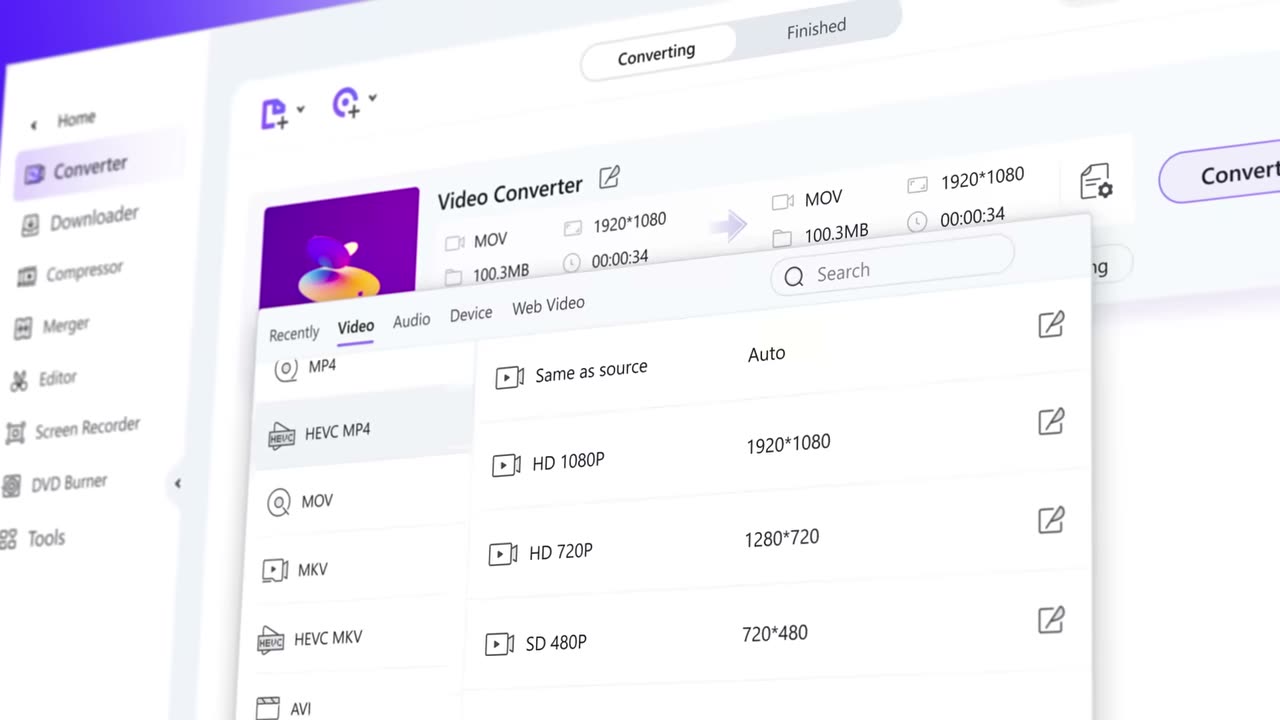Click the video file thumbnail

tap(340, 249)
